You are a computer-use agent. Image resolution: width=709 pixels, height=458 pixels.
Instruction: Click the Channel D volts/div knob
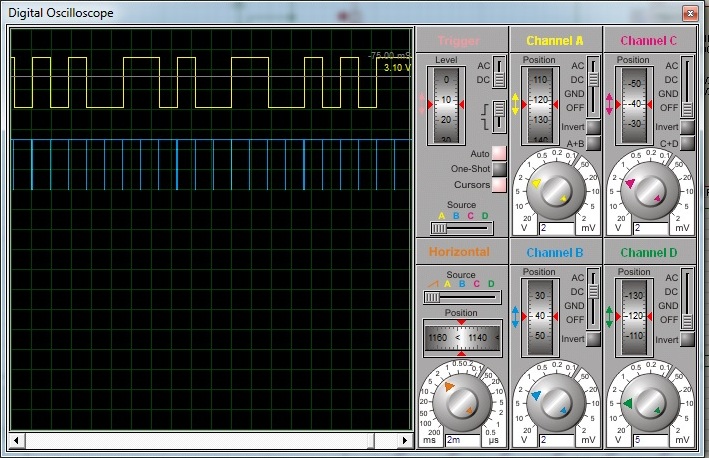pyautogui.click(x=650, y=403)
